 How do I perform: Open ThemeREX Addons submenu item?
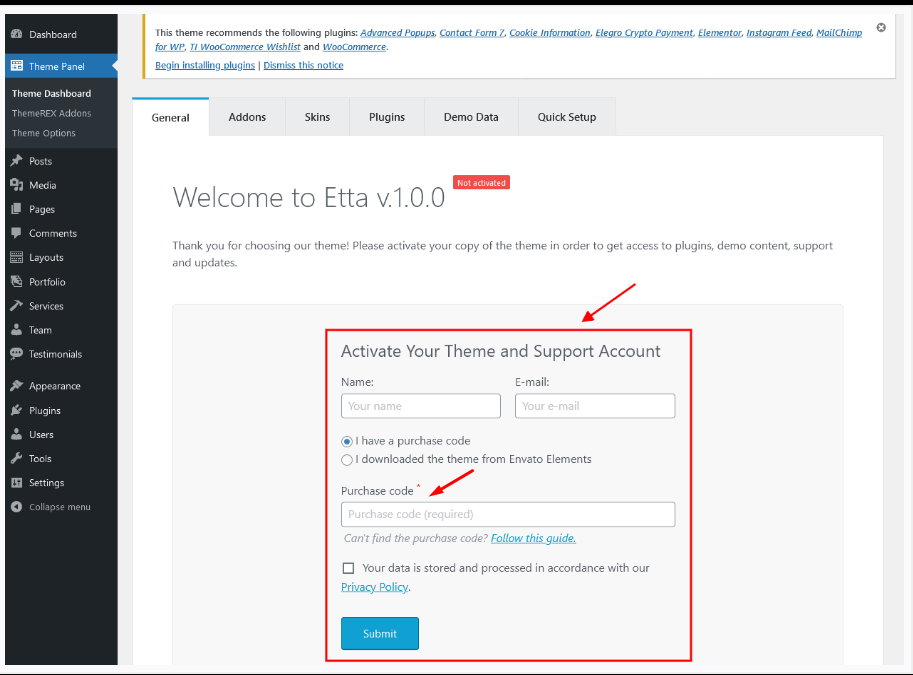[x=51, y=113]
